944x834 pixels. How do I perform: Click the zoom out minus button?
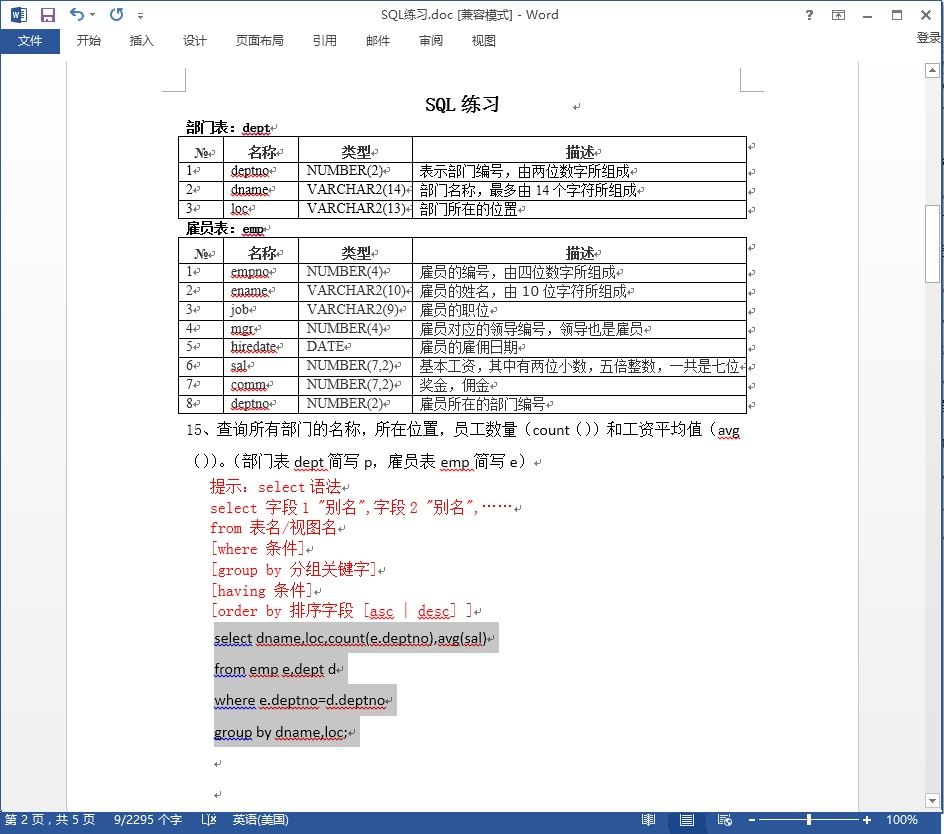click(752, 820)
